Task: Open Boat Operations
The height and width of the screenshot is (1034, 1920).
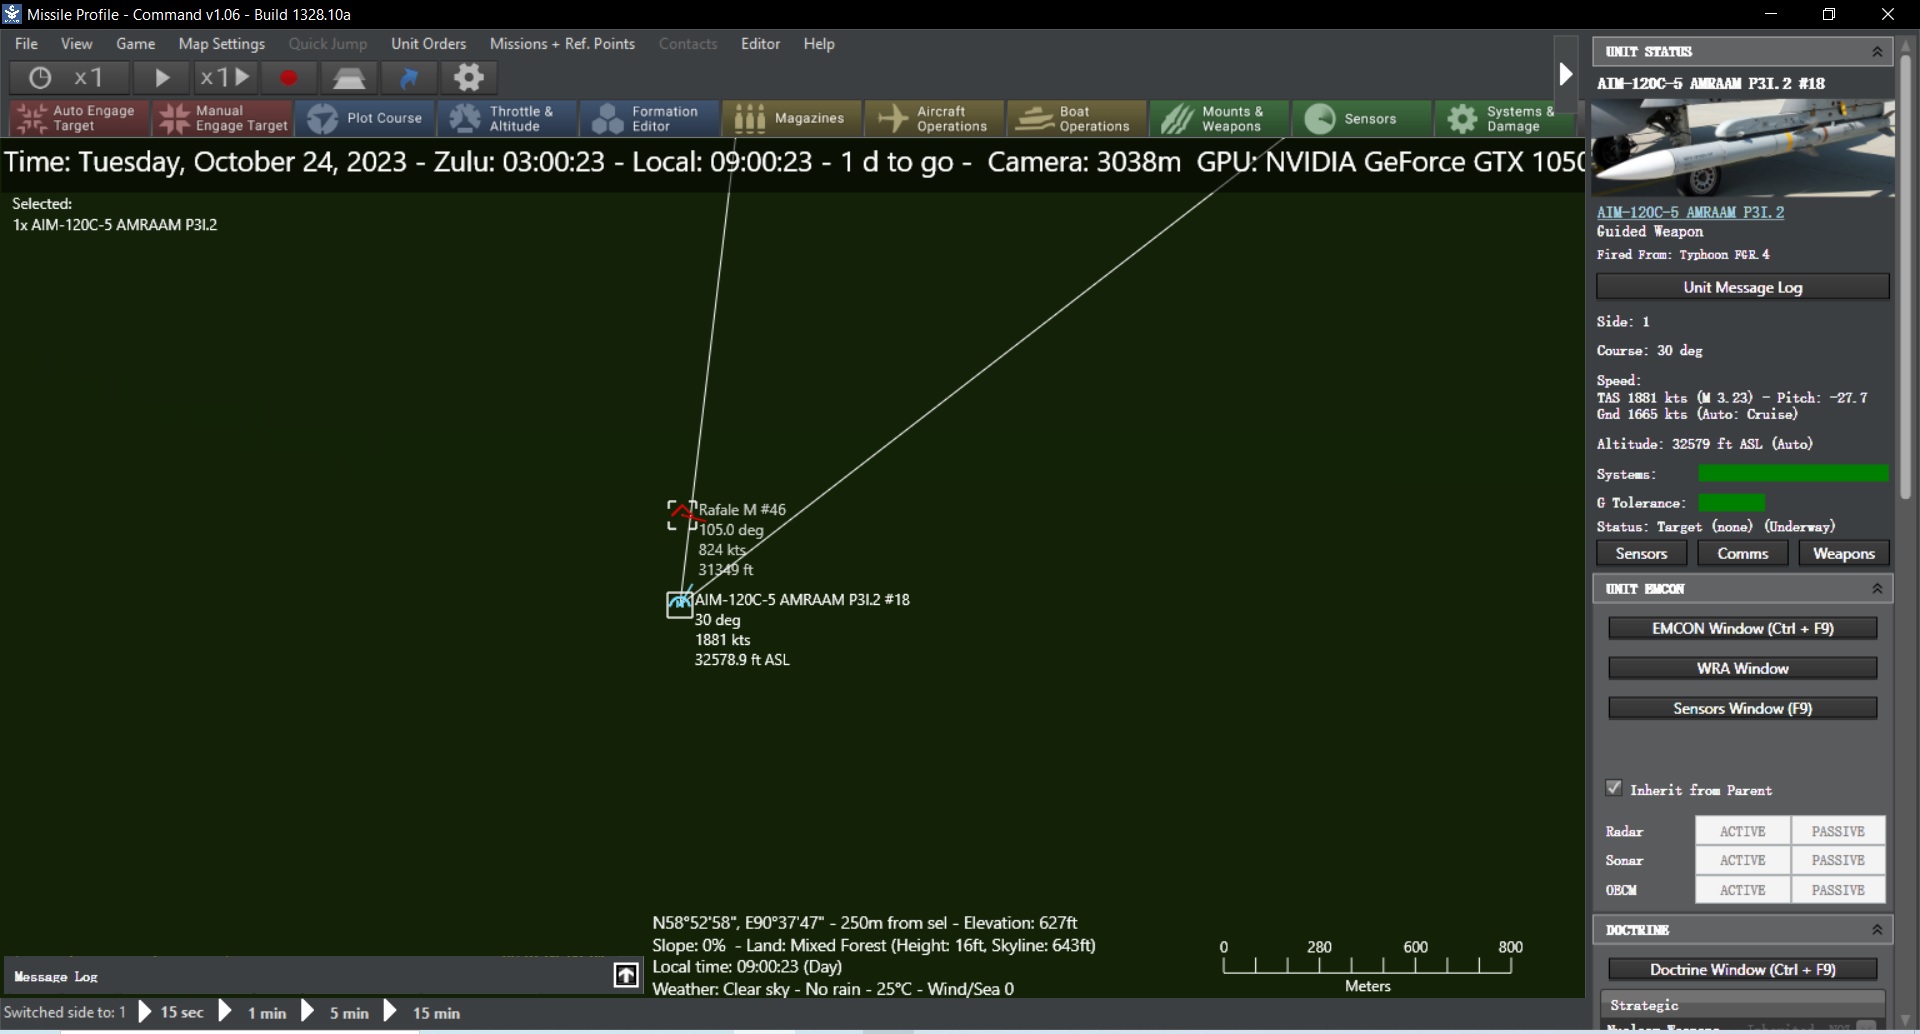Action: click(1077, 118)
